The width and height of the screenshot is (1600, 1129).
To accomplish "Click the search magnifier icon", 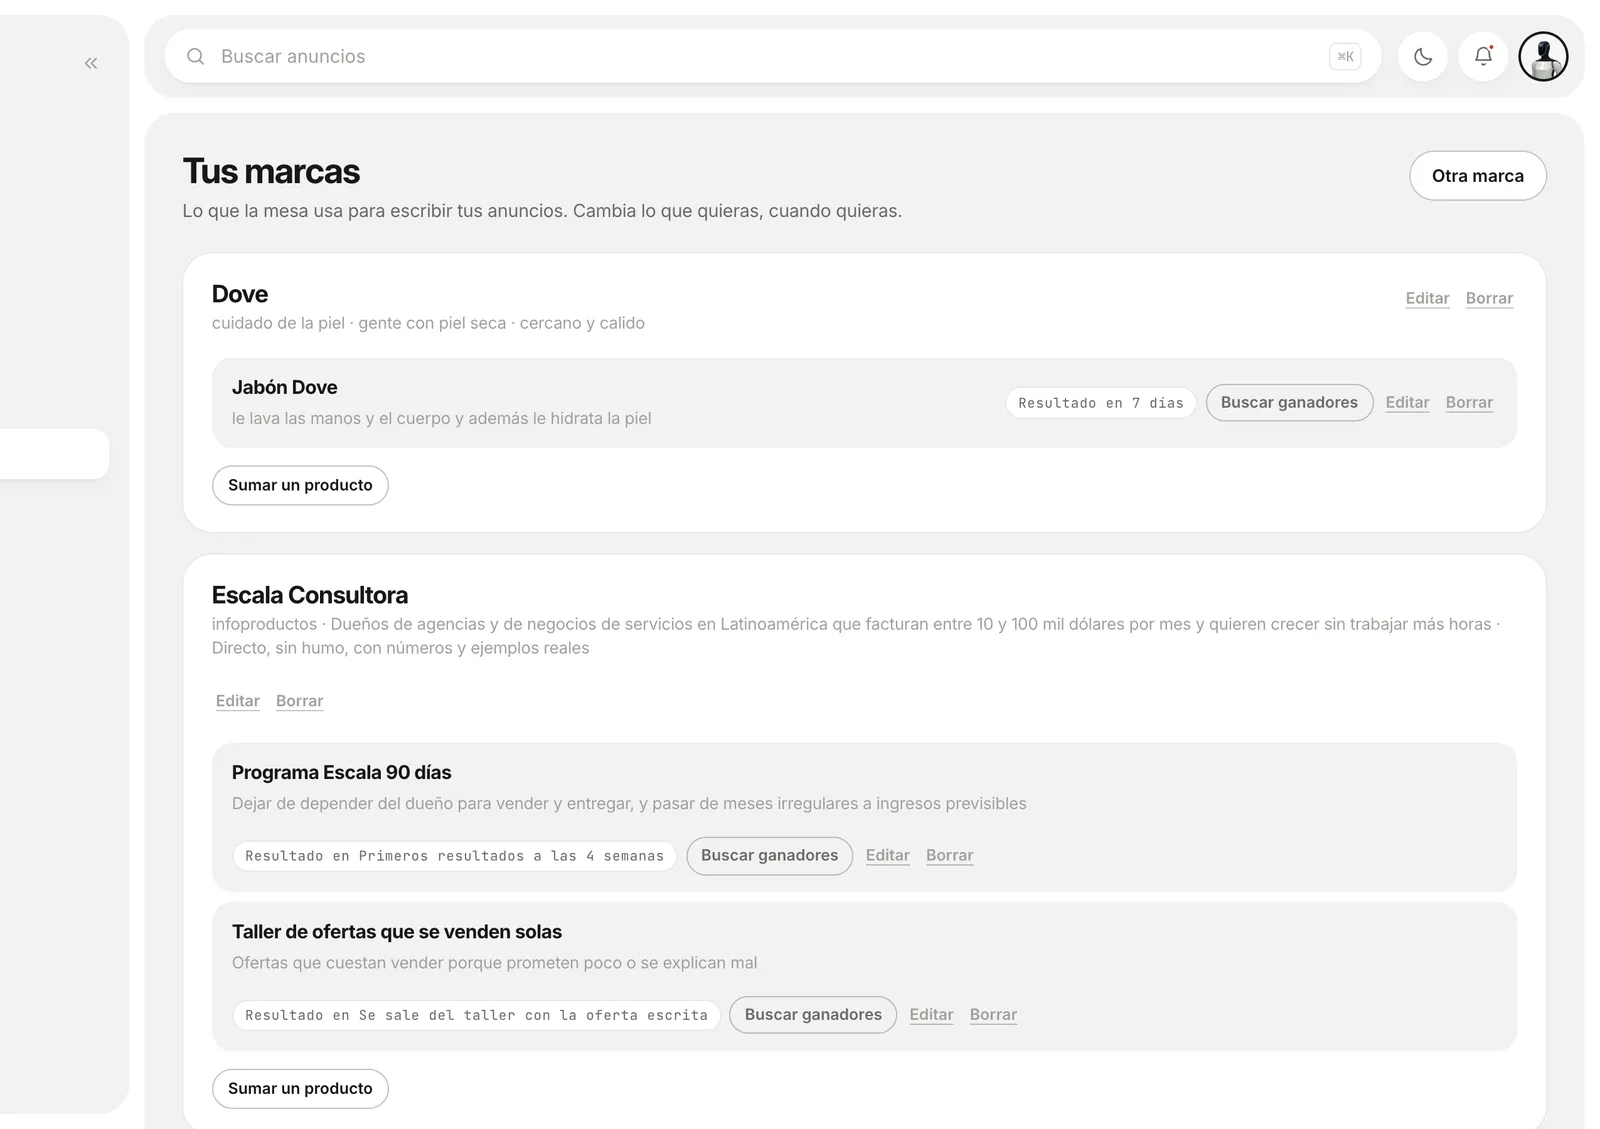I will (196, 56).
